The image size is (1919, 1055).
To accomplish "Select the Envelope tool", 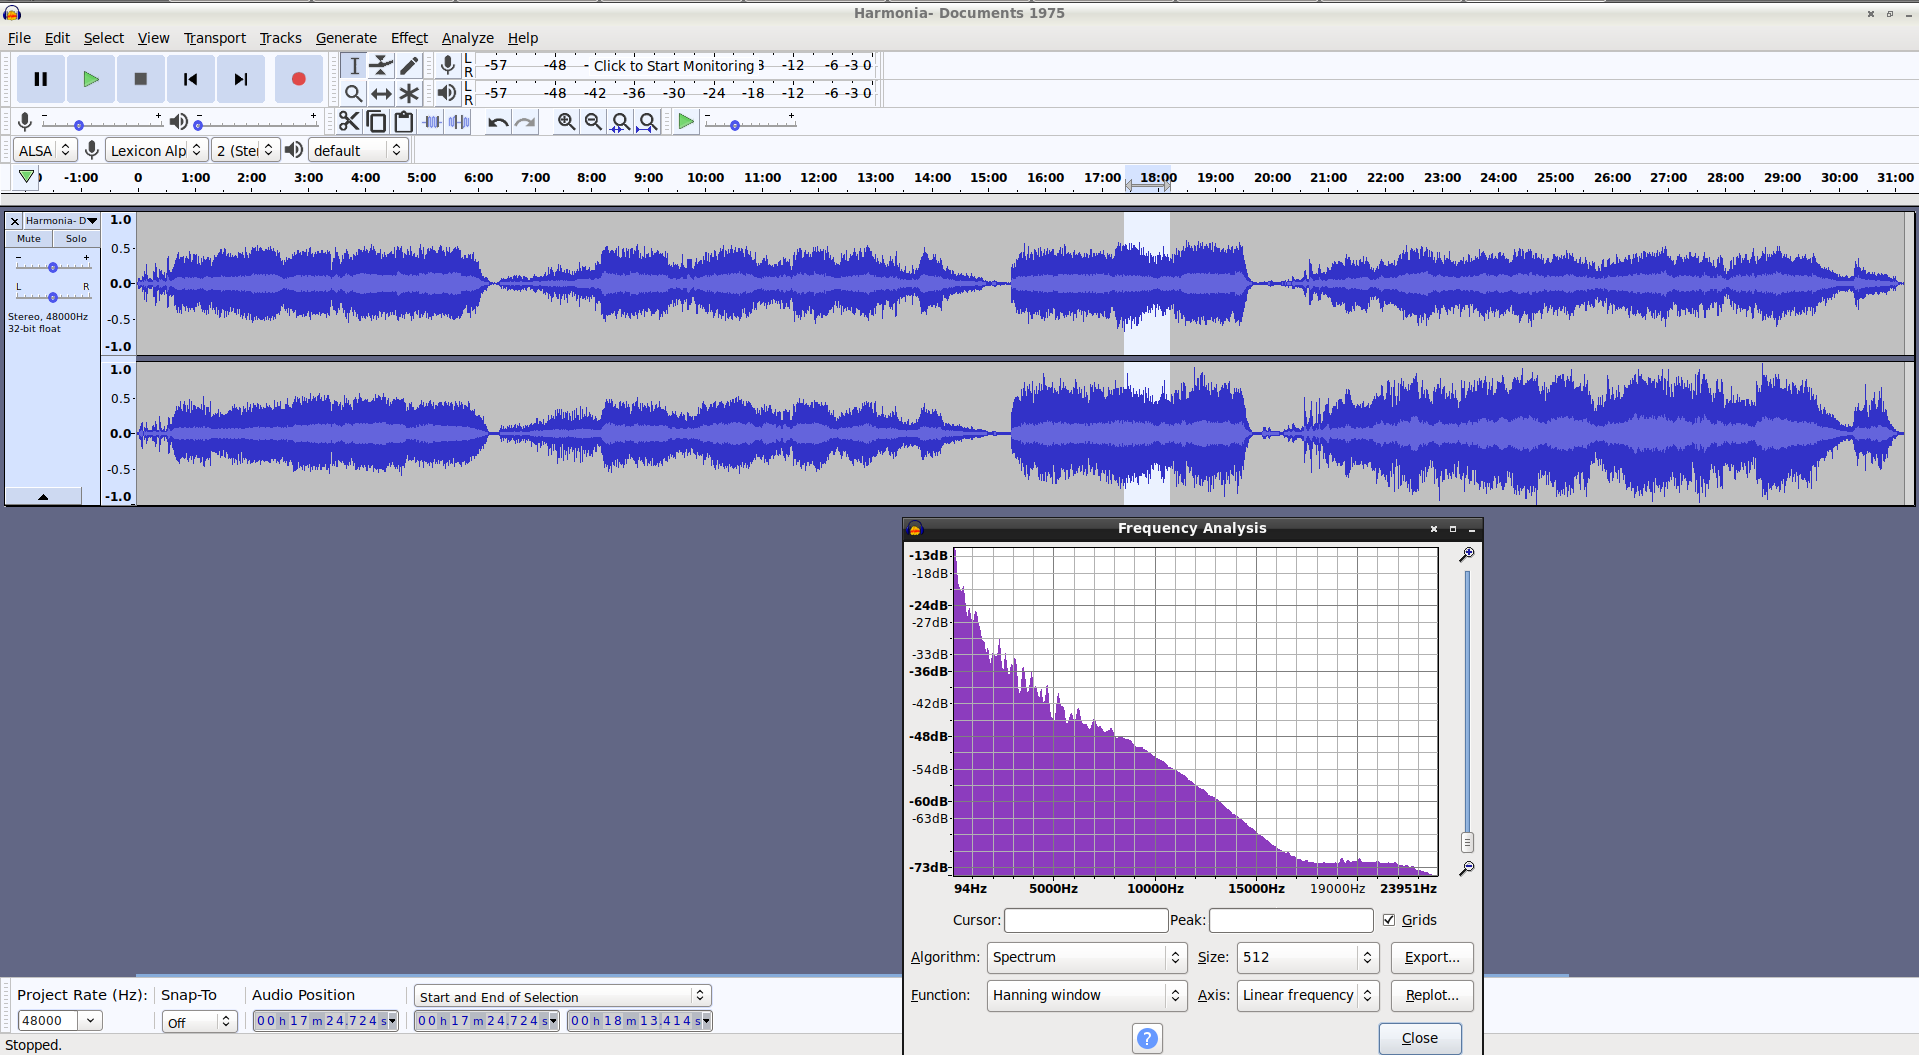I will point(381,66).
